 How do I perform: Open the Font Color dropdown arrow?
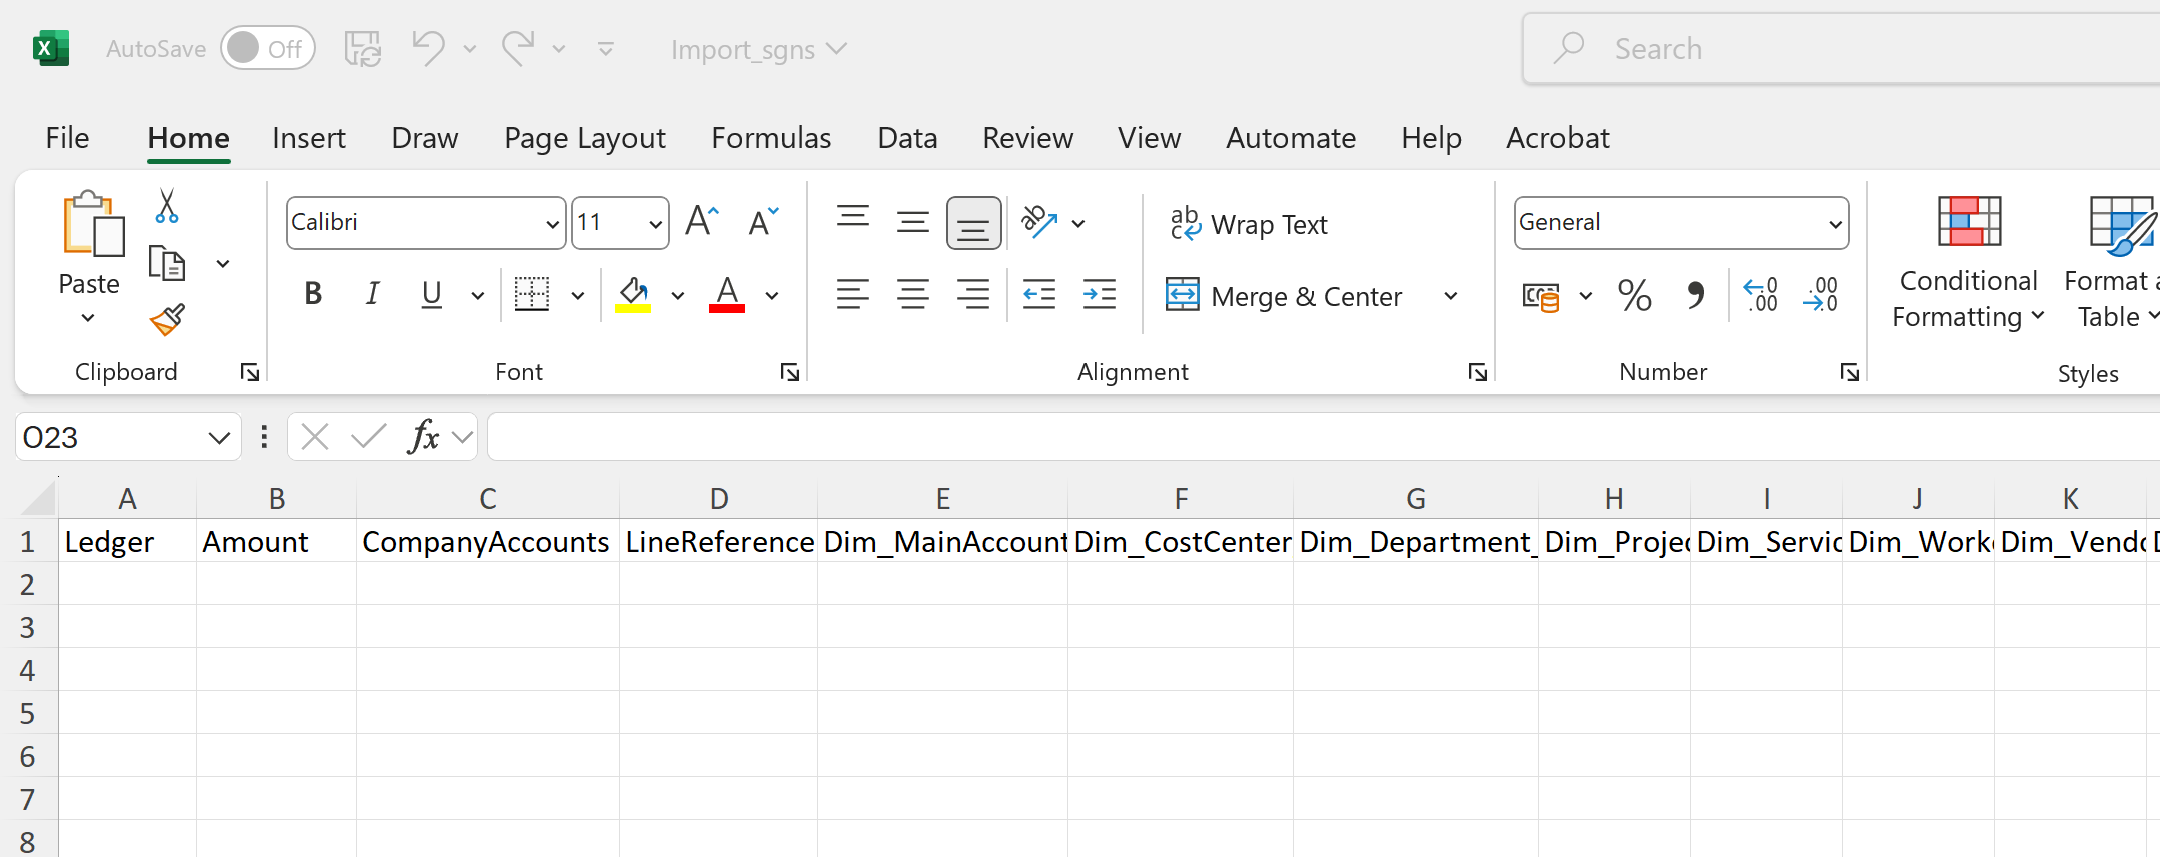[x=771, y=295]
